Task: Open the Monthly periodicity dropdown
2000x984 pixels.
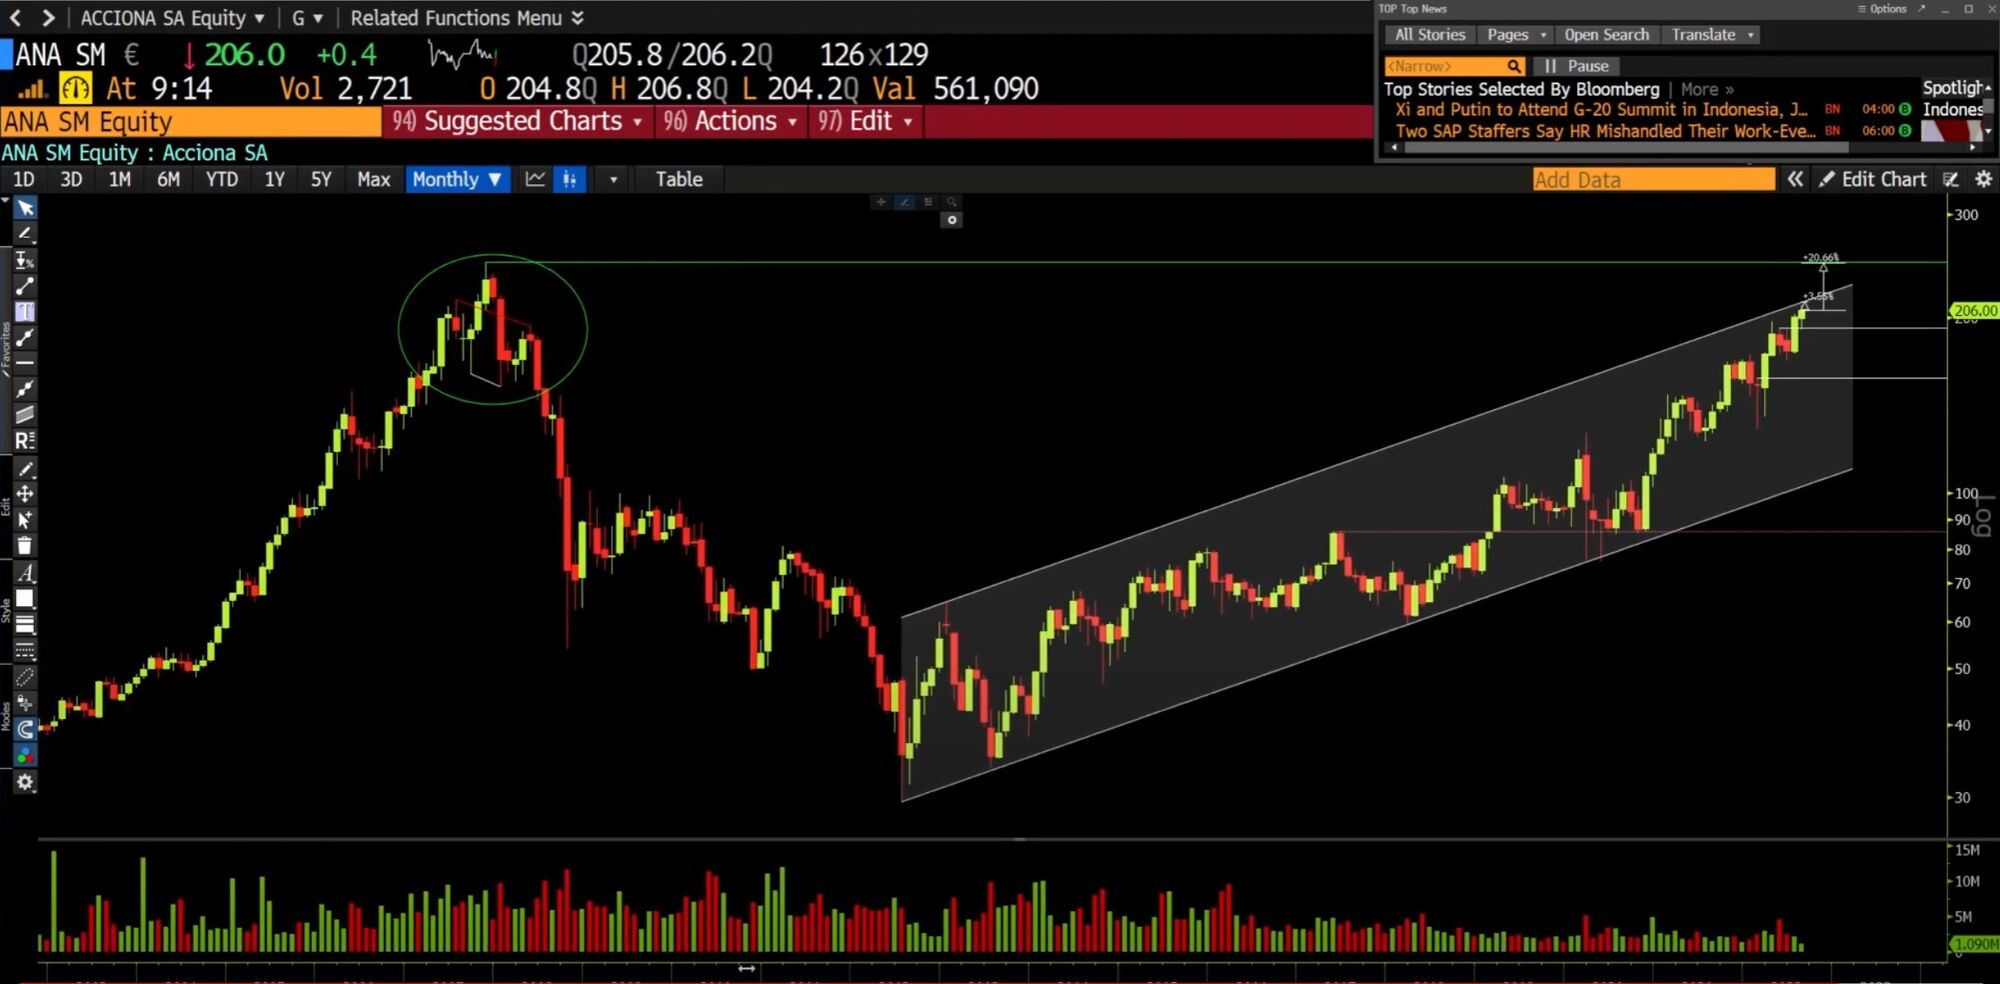Action: (457, 179)
